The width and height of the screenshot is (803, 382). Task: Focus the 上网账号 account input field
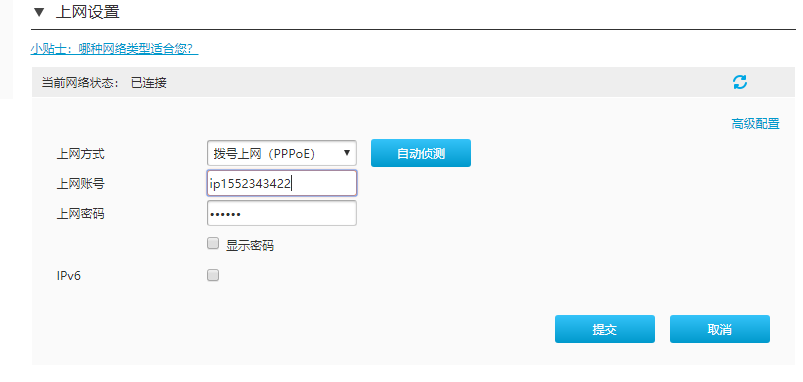tap(282, 183)
